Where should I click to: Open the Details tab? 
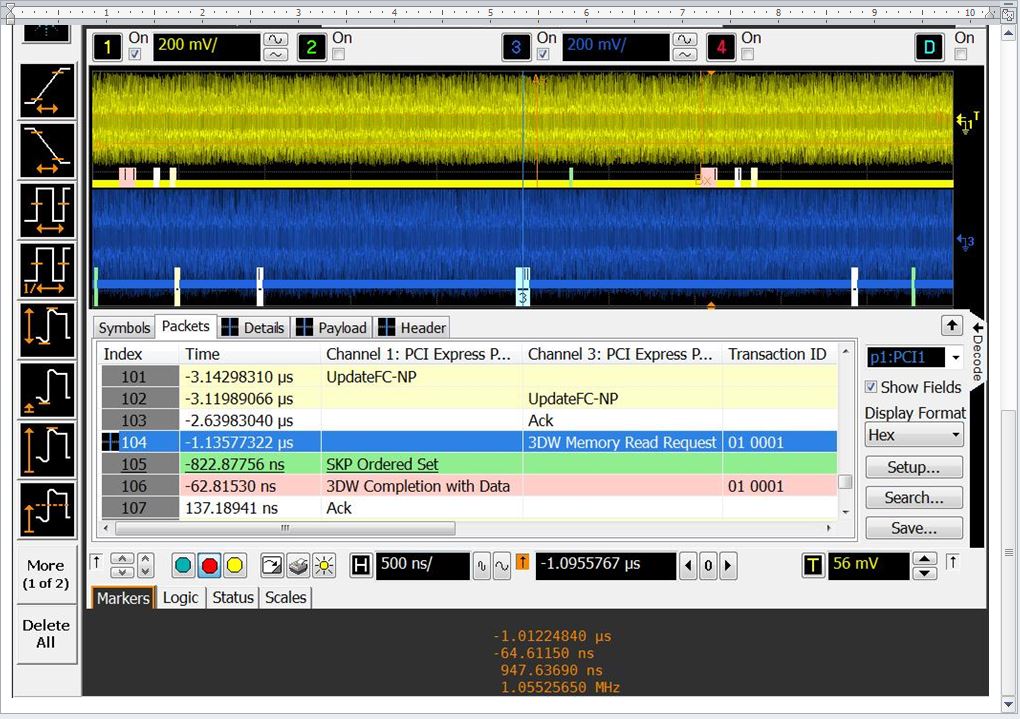coord(253,327)
